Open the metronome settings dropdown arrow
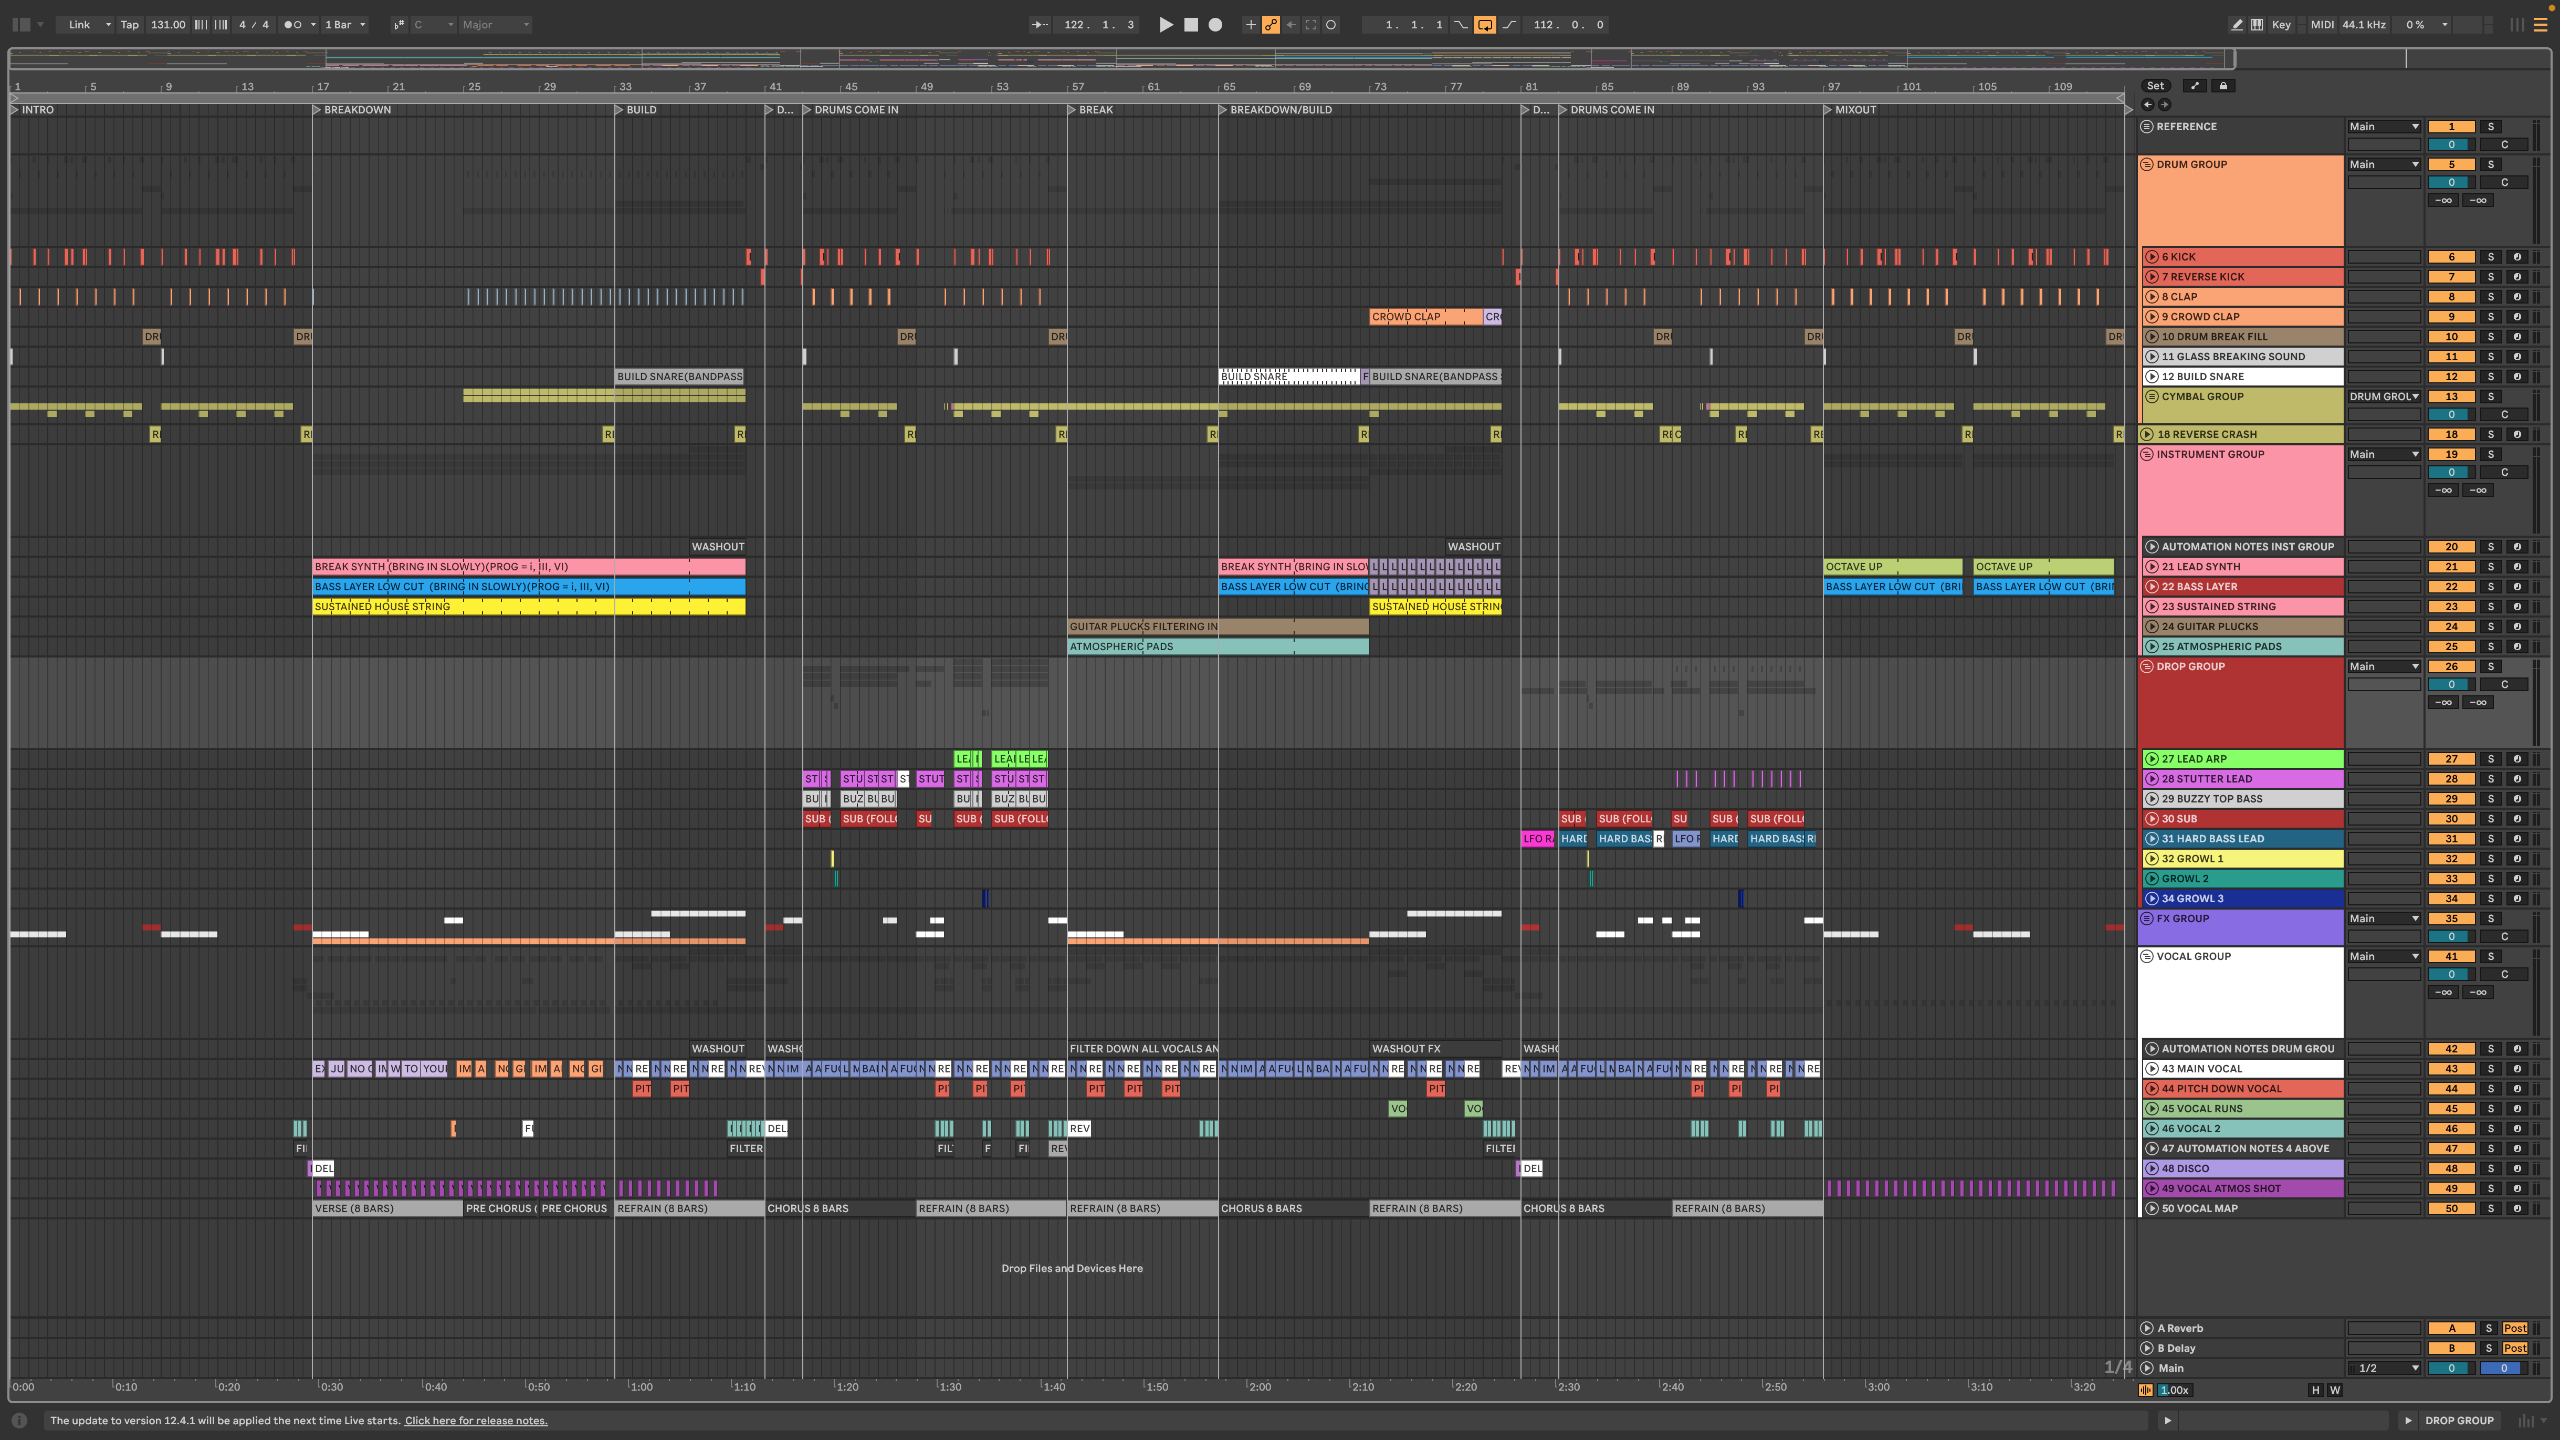The width and height of the screenshot is (2560, 1440). (313, 25)
